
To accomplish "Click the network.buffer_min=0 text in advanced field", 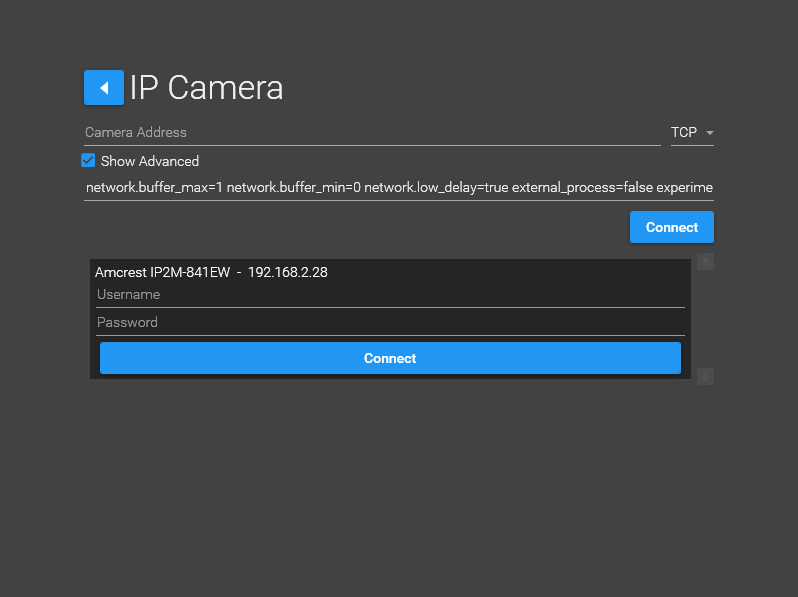I will [x=294, y=187].
